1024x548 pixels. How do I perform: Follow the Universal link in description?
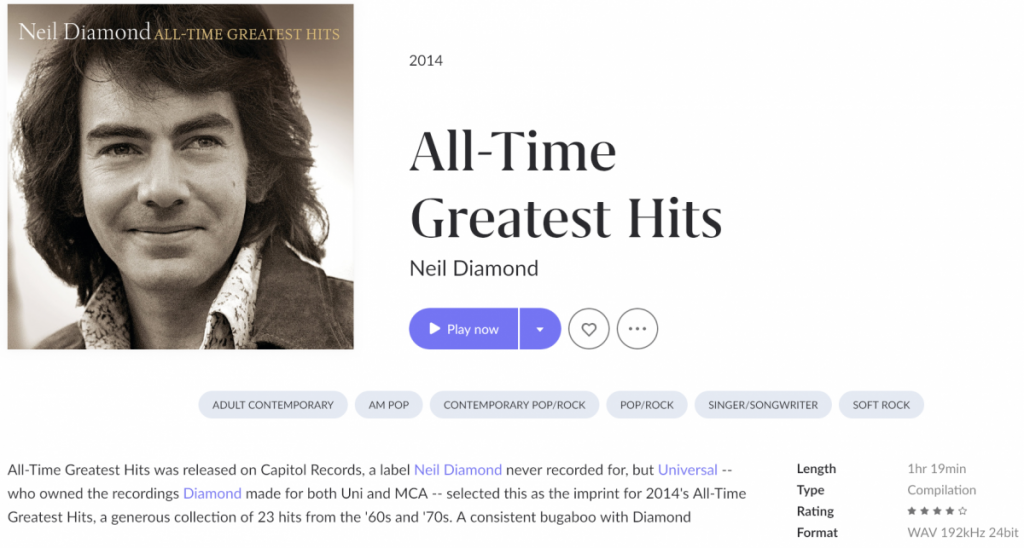(x=688, y=469)
